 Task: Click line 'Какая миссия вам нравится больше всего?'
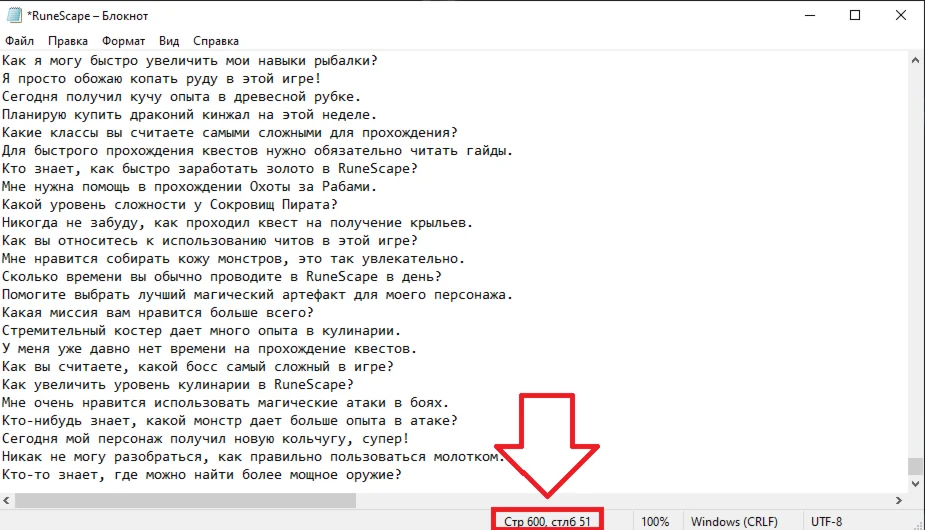[158, 312]
